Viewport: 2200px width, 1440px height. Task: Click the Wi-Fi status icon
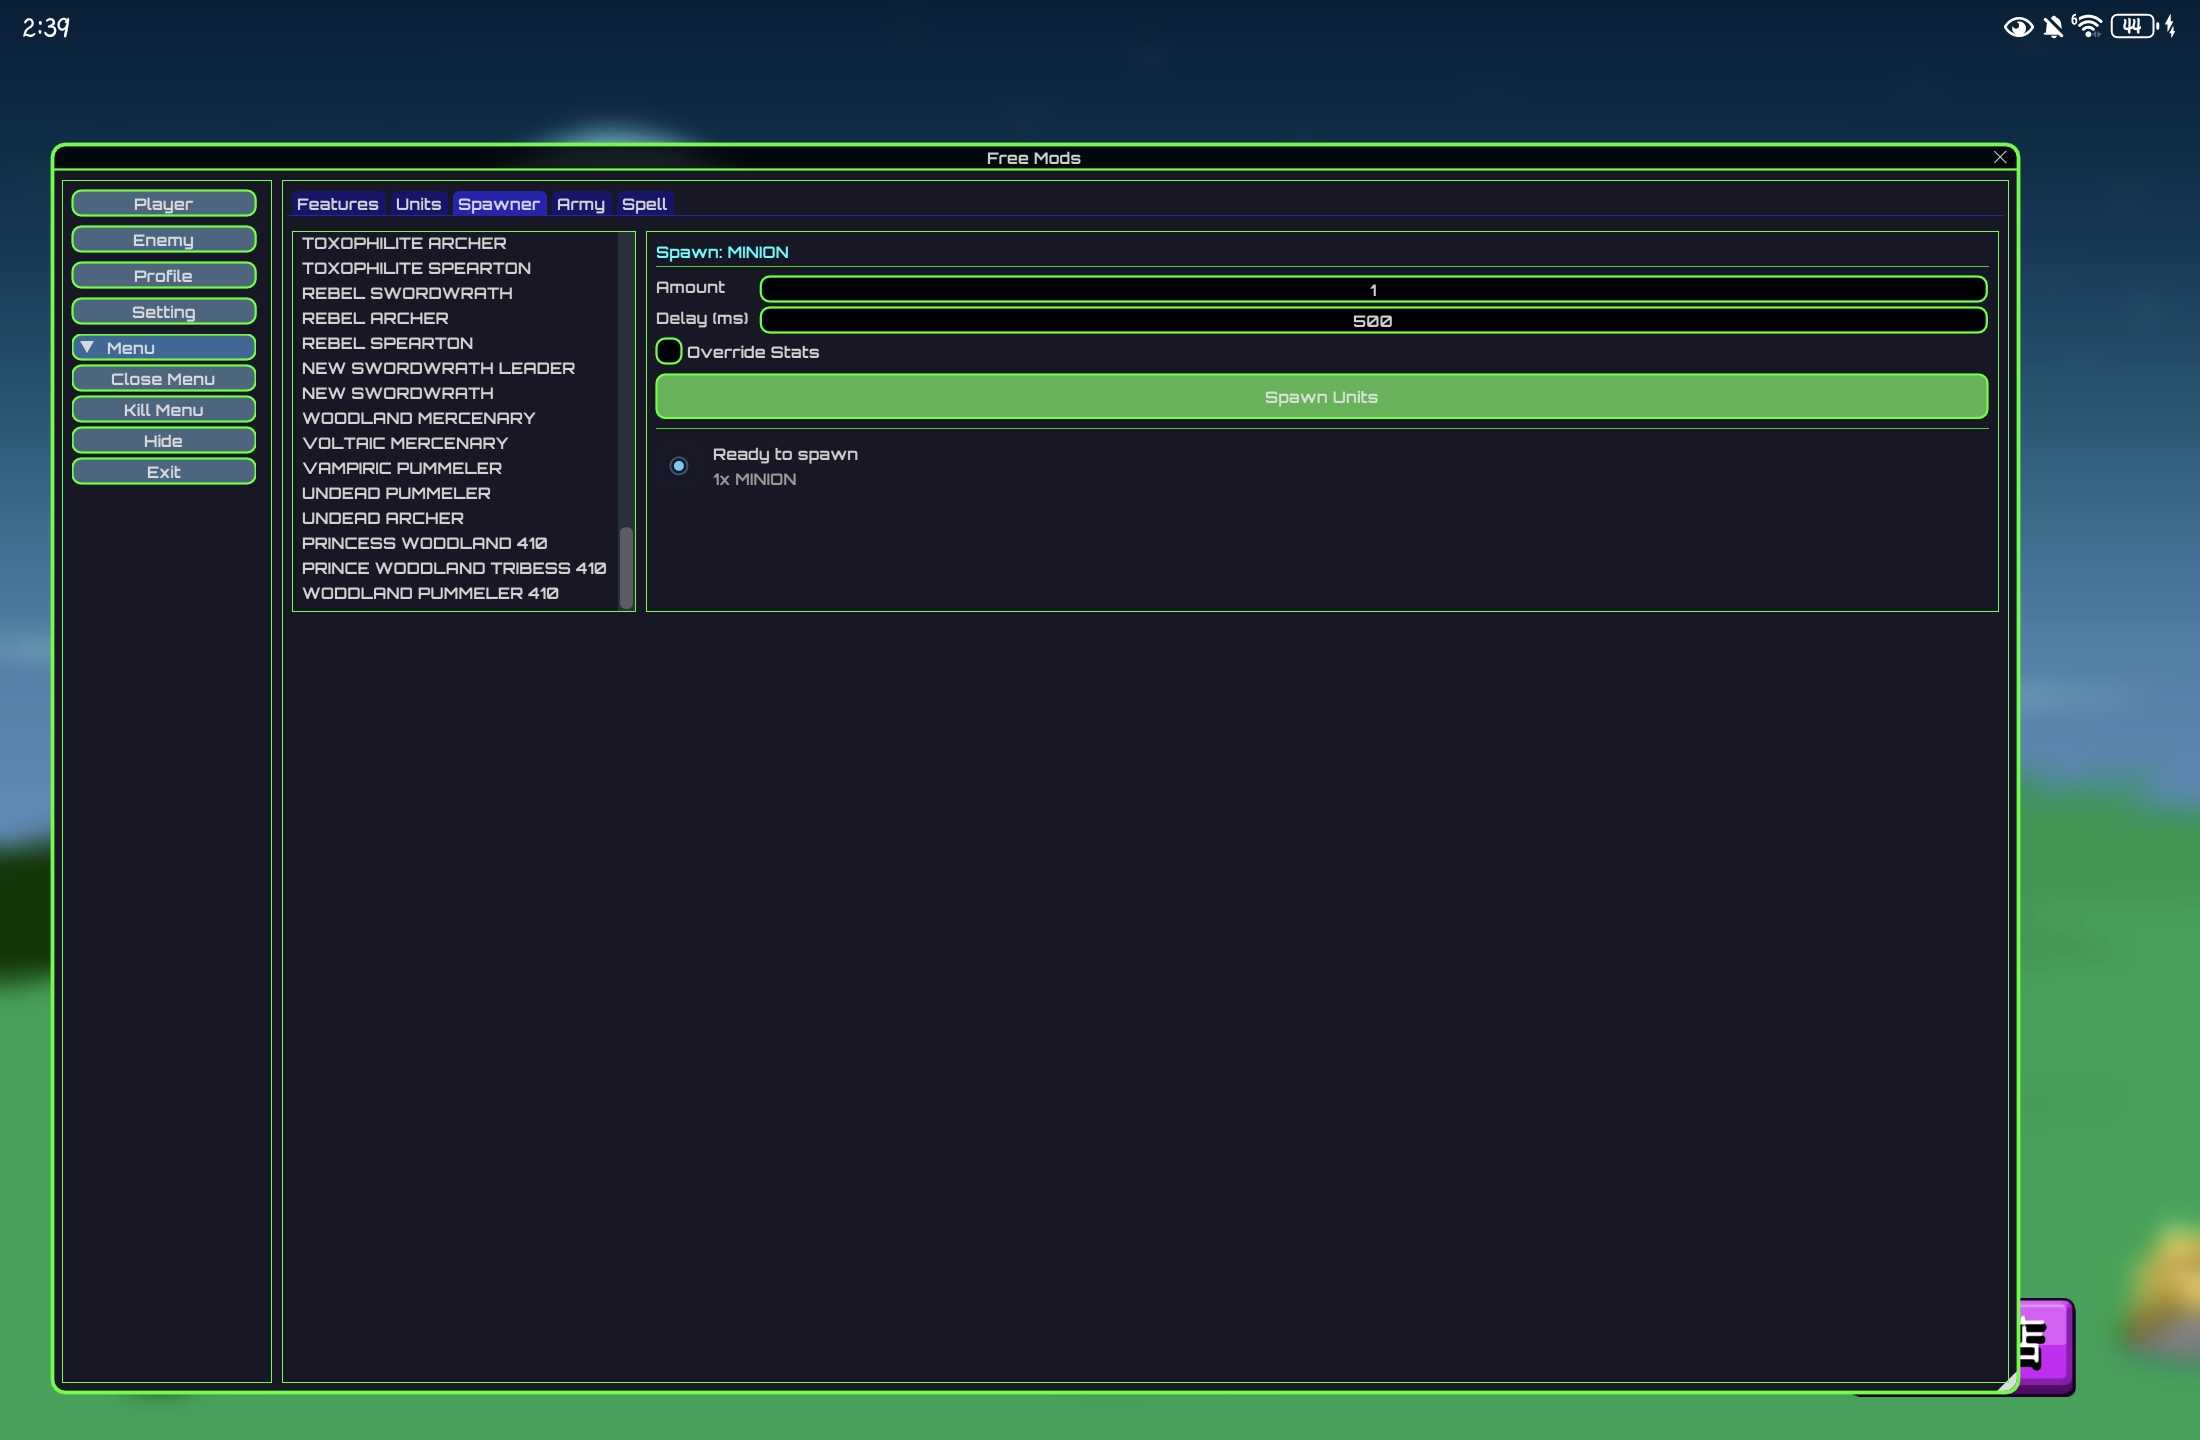(x=2087, y=26)
